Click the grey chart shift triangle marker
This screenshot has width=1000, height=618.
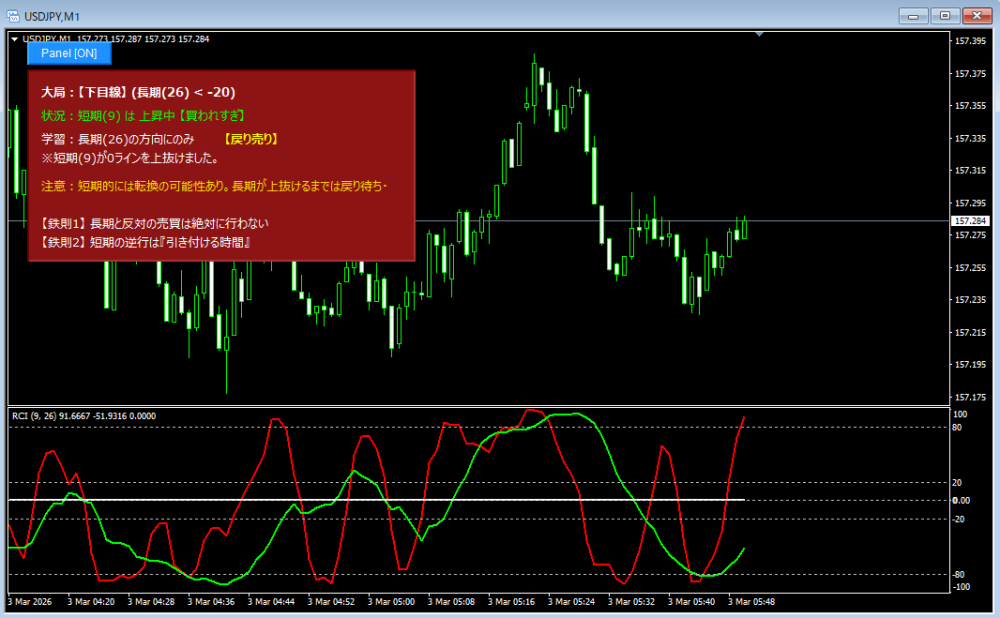759,35
